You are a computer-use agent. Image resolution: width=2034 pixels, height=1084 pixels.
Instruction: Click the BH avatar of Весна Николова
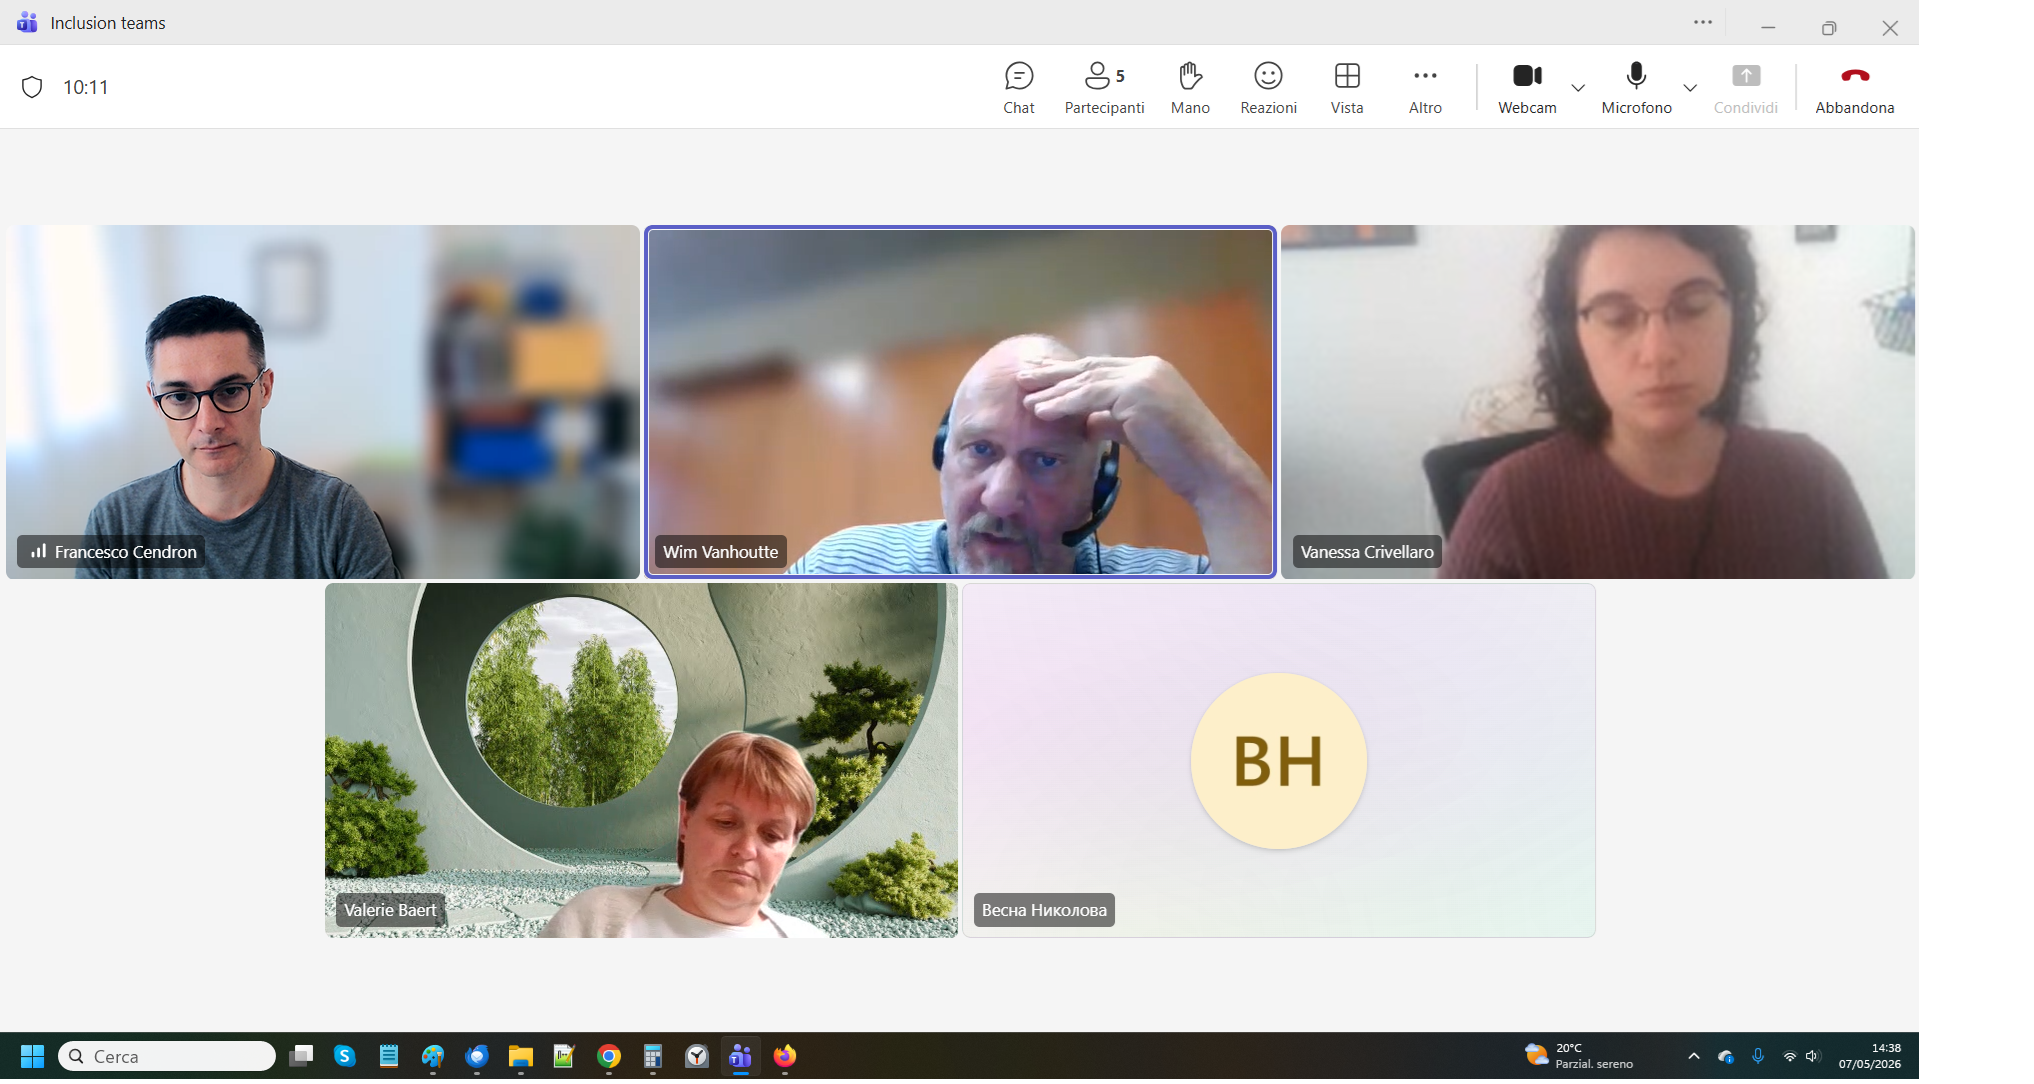[1278, 761]
